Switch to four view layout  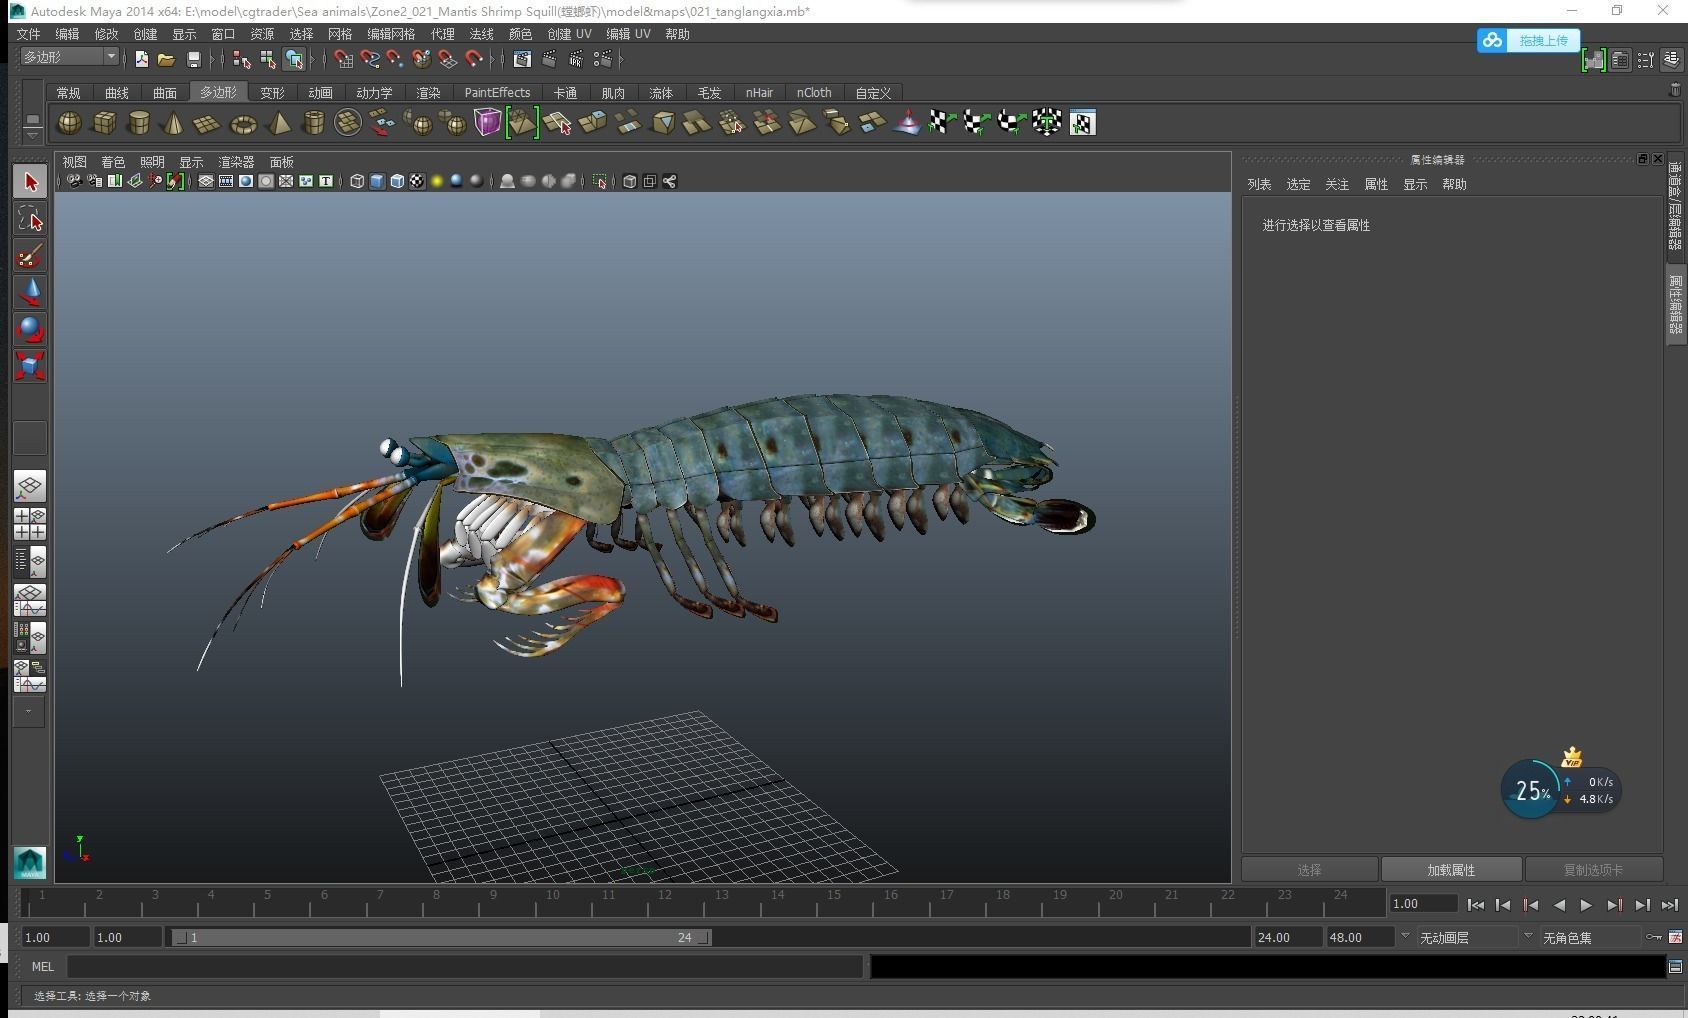[x=30, y=524]
